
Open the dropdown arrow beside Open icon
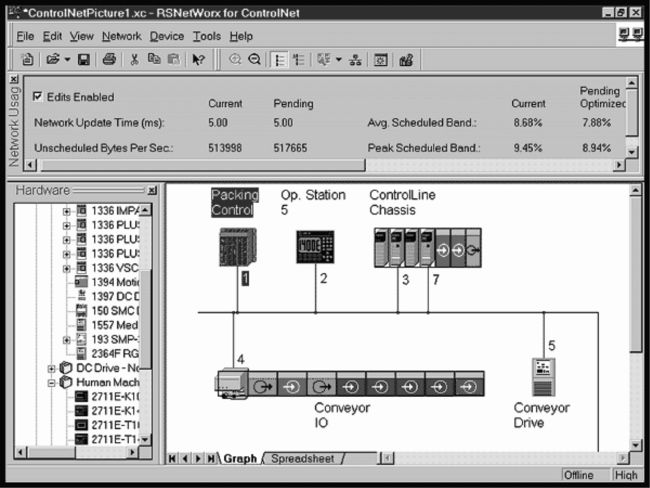[x=67, y=60]
